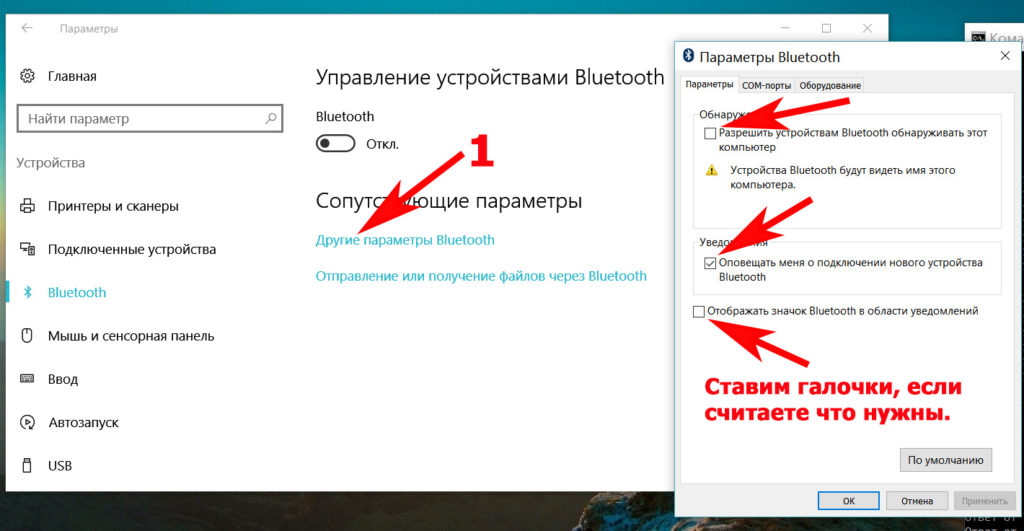This screenshot has width=1024, height=531.
Task: Click the USB icon in sidebar
Action: (x=27, y=466)
